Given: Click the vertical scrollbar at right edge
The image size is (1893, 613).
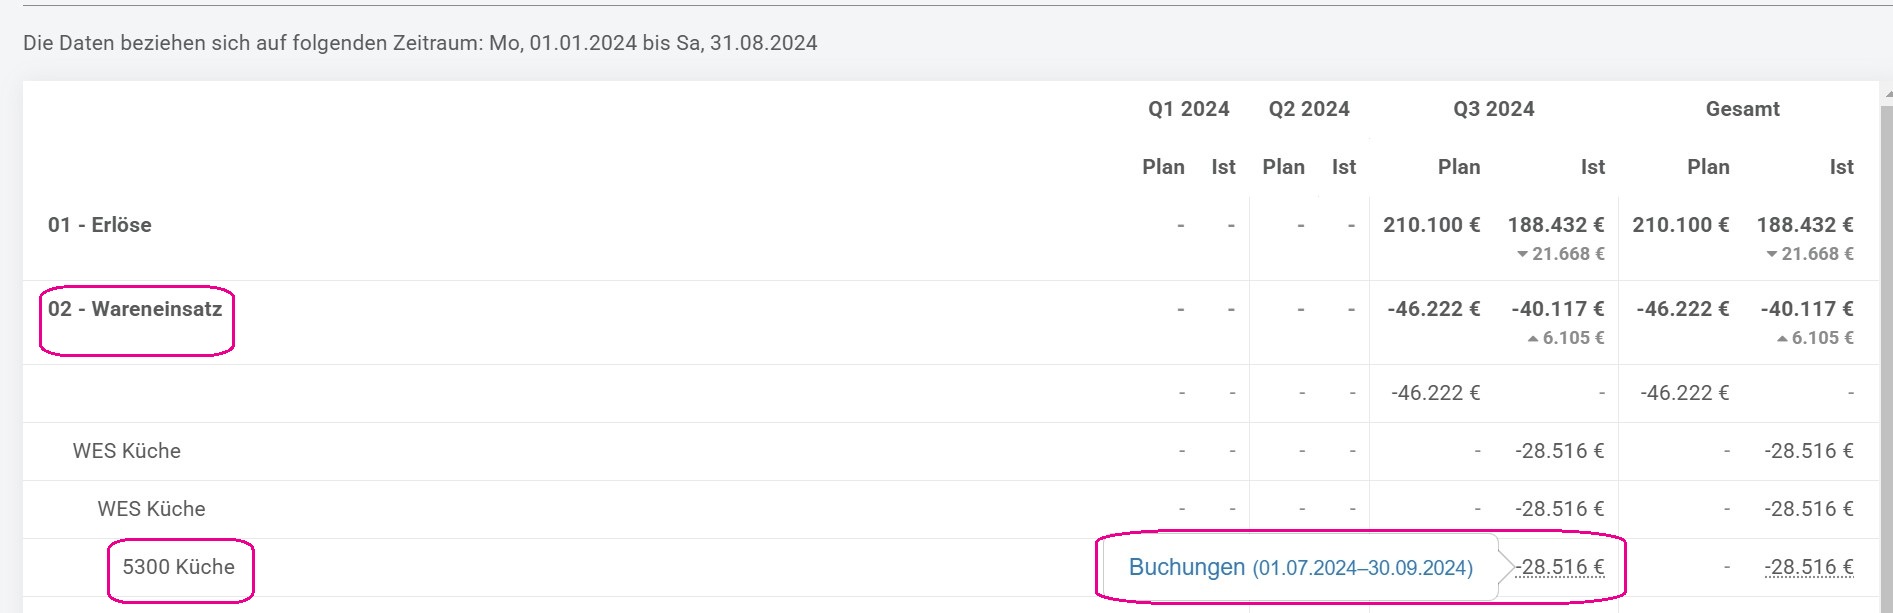Looking at the screenshot, I should (x=1888, y=350).
